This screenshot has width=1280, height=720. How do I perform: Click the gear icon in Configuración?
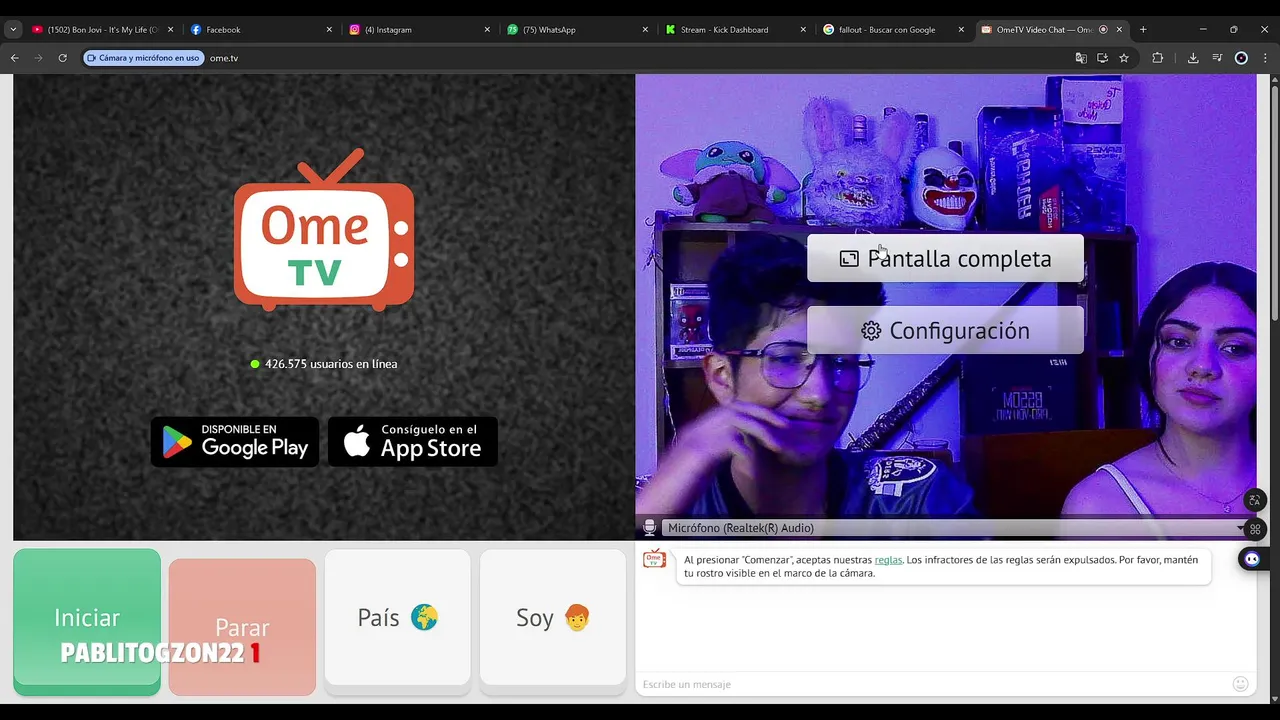[871, 331]
